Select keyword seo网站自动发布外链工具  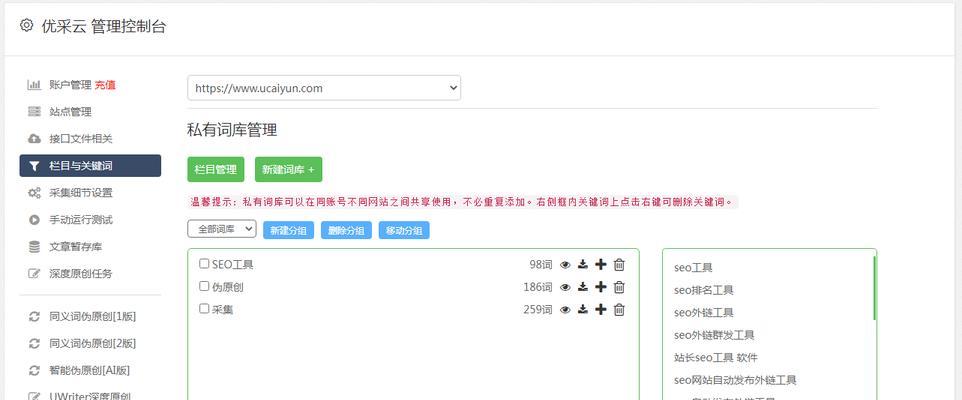coord(735,380)
